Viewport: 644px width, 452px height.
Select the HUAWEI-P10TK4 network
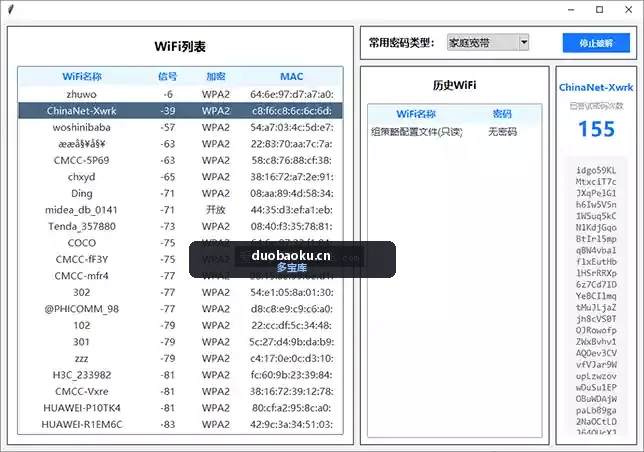(x=180, y=408)
